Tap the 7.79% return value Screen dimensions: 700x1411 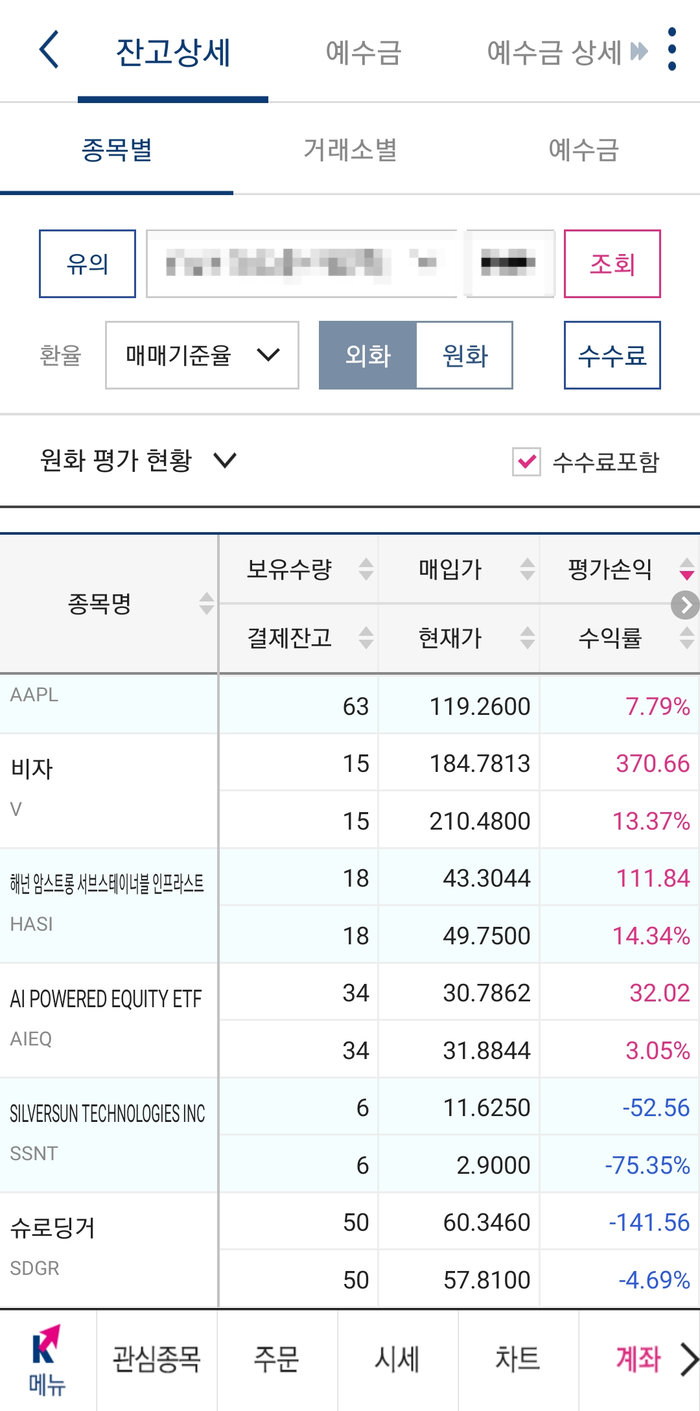(657, 707)
